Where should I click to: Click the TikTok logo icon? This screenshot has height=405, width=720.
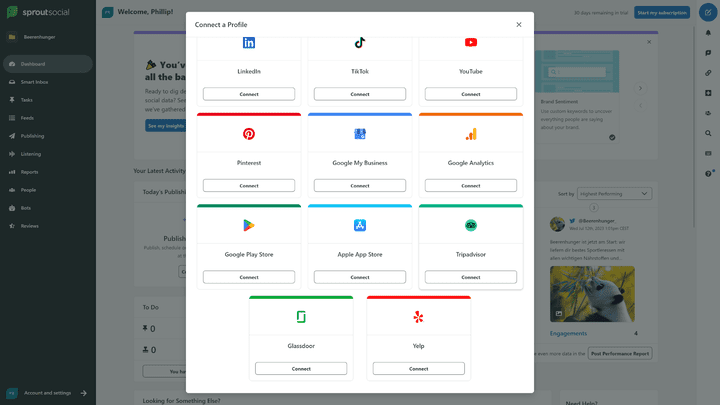point(360,42)
